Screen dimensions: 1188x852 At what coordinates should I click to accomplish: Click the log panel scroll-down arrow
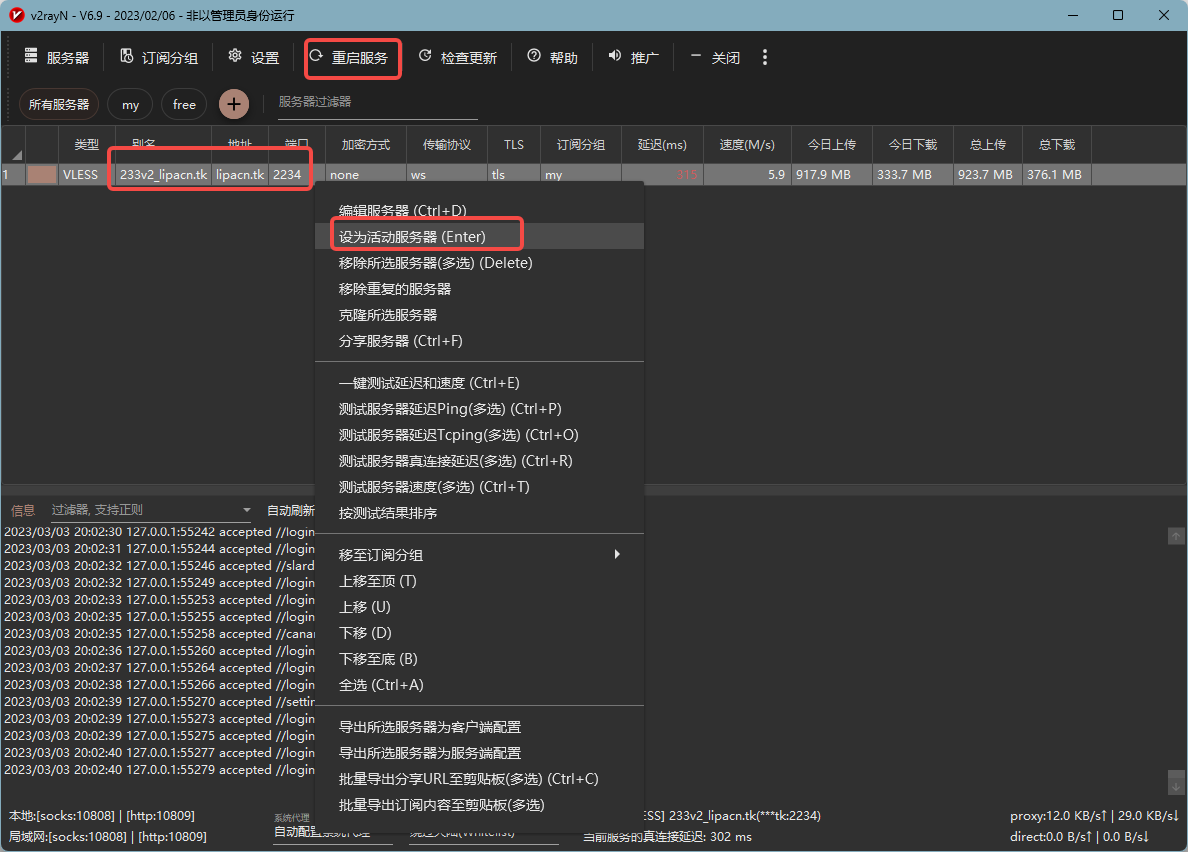tap(1176, 786)
